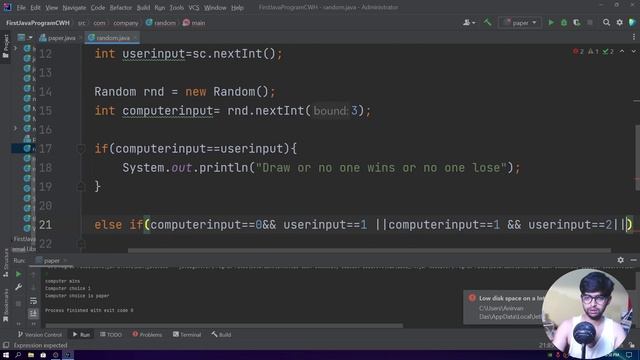The image size is (640, 360).
Task: Click the Stop square in the top toolbar
Action: tap(590, 23)
